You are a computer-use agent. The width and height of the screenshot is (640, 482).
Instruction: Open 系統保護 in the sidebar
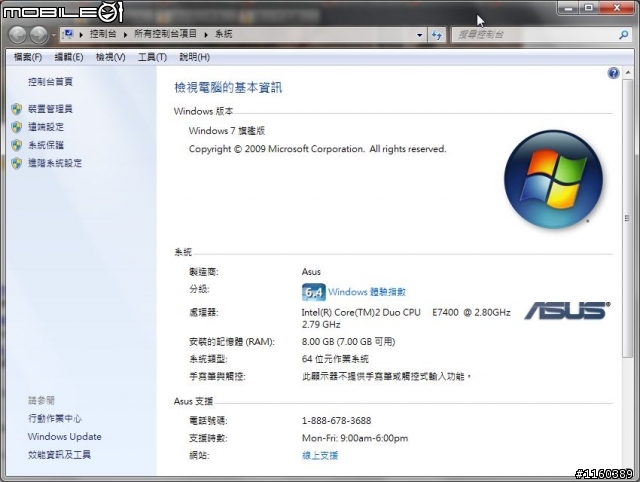[46, 144]
